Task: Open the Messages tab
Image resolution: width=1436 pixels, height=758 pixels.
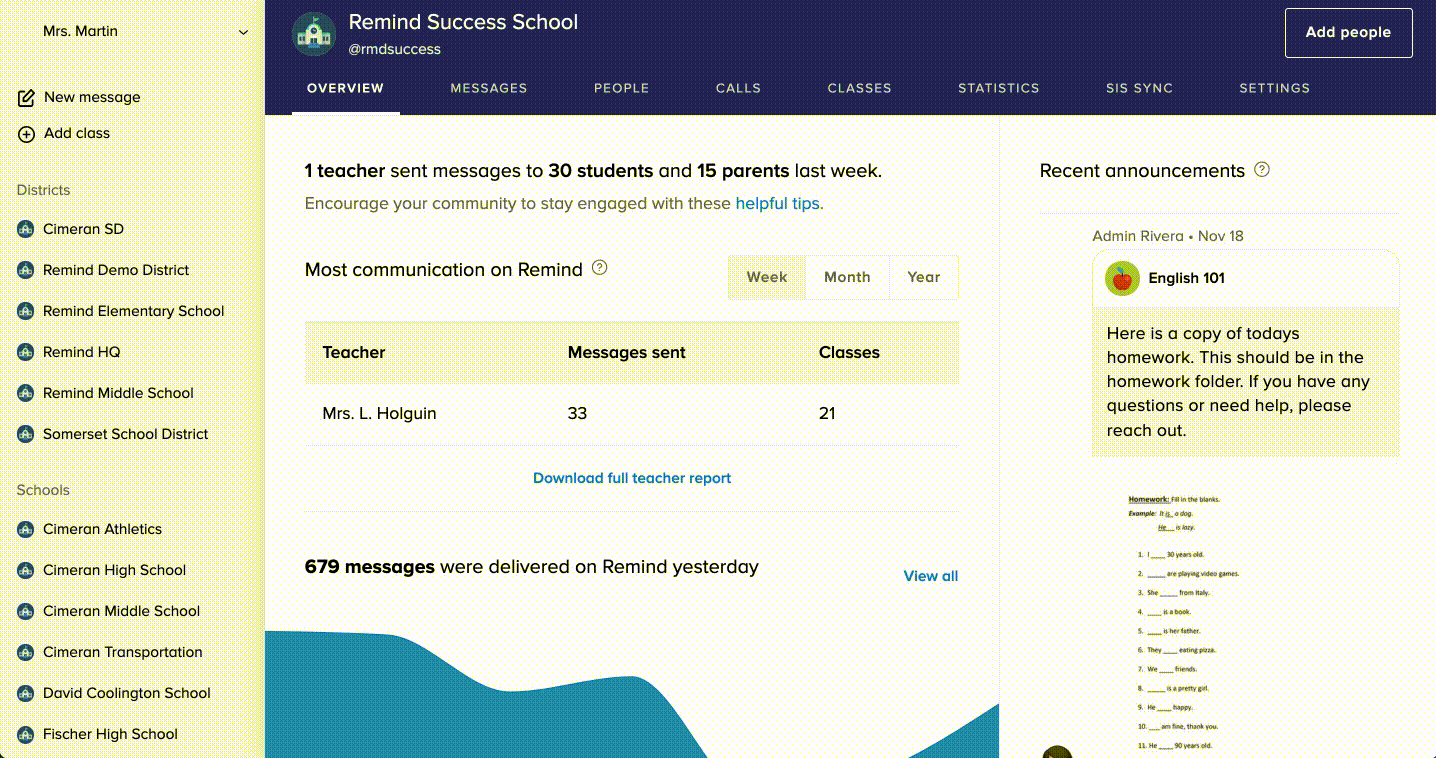Action: 488,88
